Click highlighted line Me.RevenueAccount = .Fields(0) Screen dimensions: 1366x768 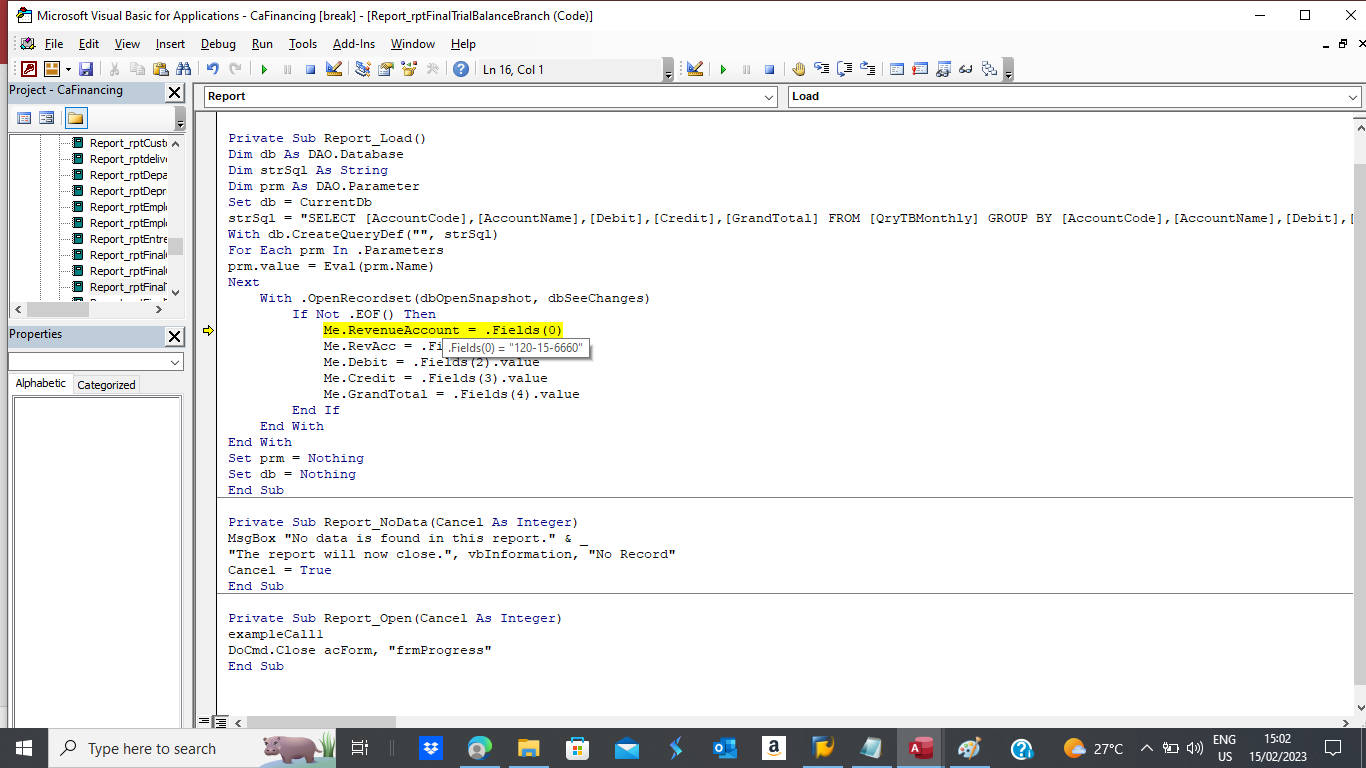443,330
